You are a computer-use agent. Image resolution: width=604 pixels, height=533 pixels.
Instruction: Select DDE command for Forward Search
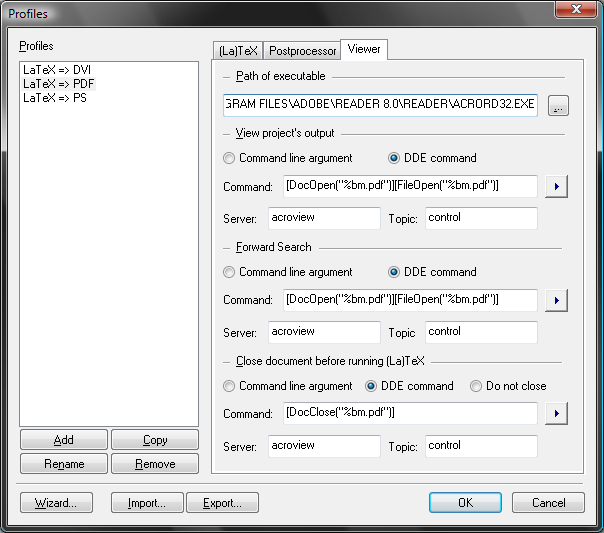(432, 272)
